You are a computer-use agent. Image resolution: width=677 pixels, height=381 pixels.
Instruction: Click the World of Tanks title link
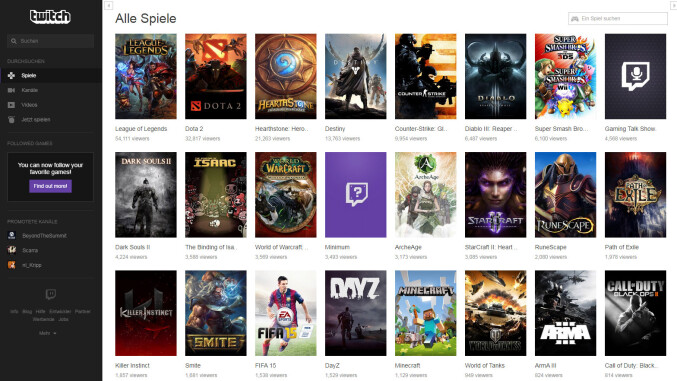[485, 365]
